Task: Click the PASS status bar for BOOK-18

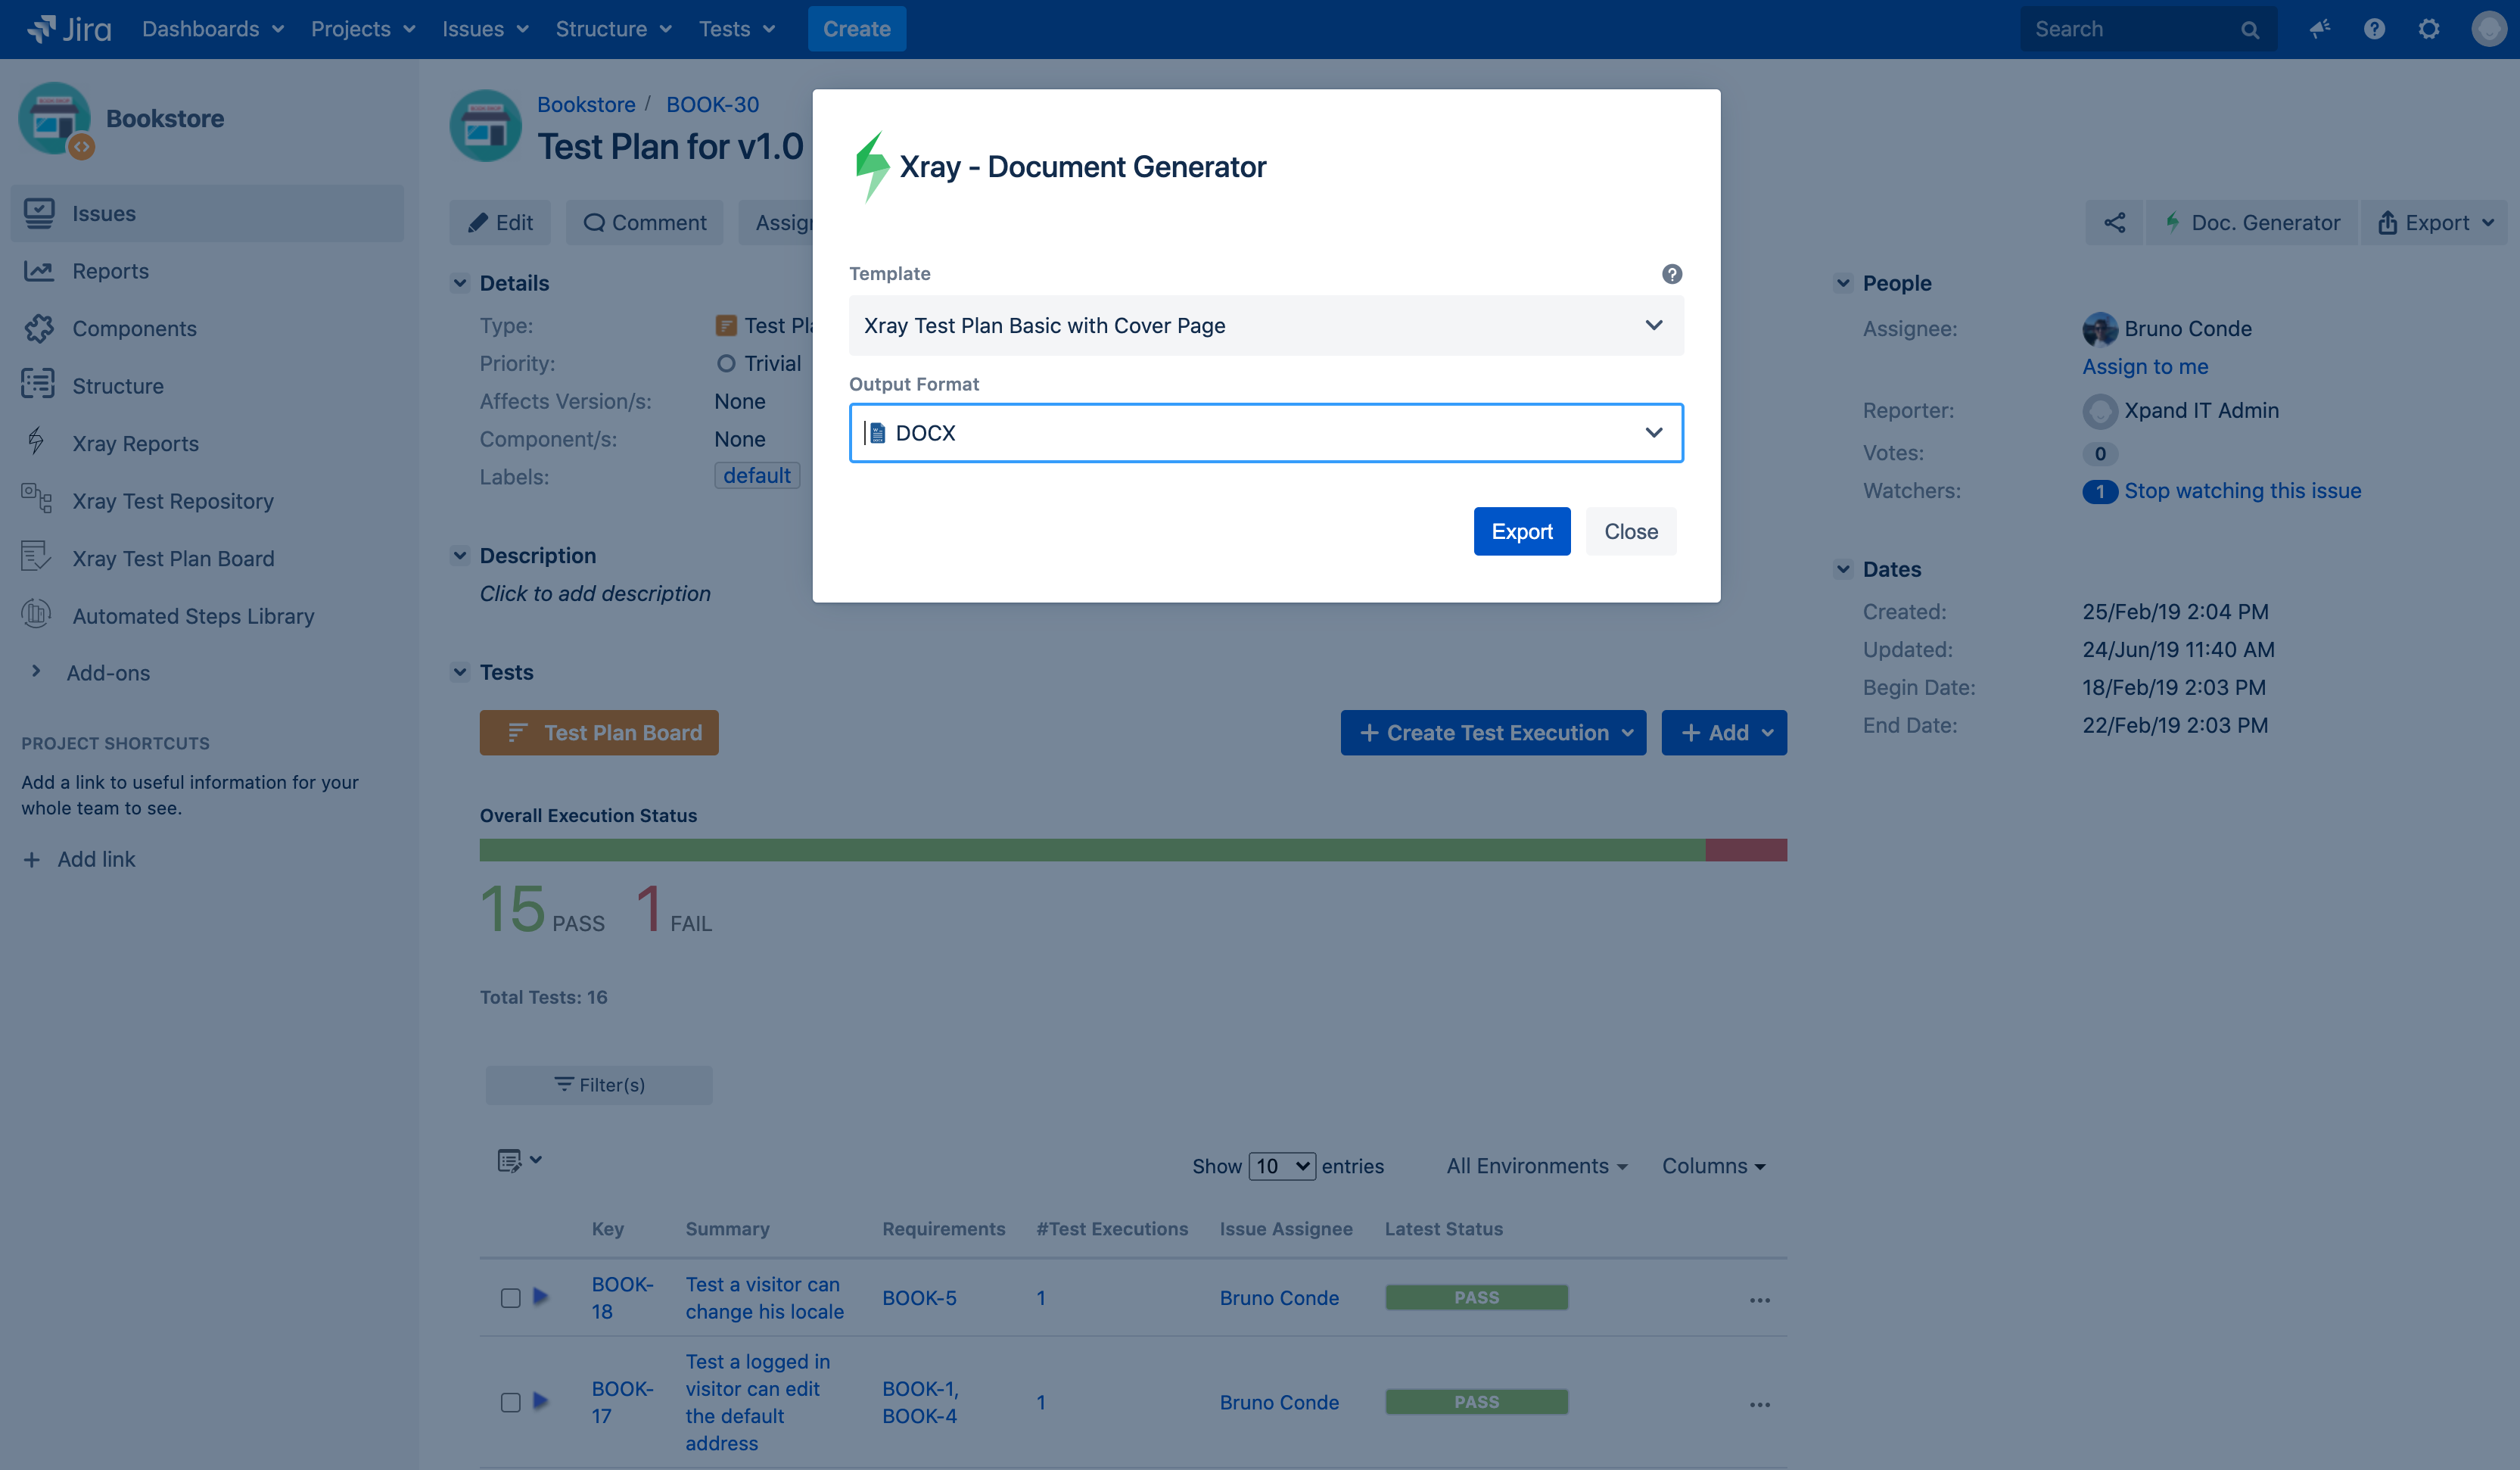Action: point(1476,1297)
